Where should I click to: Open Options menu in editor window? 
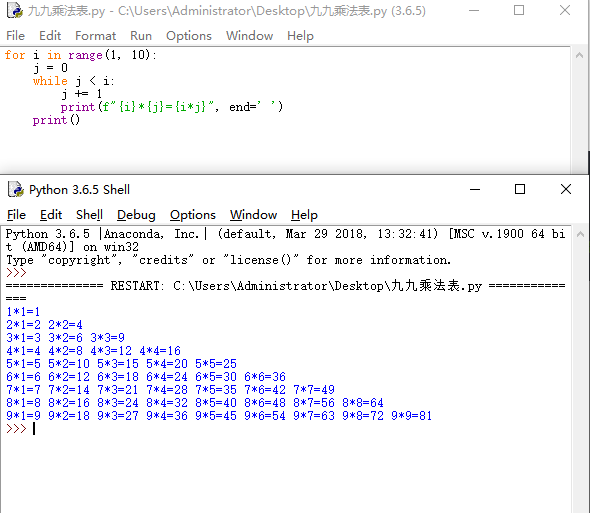click(x=189, y=36)
